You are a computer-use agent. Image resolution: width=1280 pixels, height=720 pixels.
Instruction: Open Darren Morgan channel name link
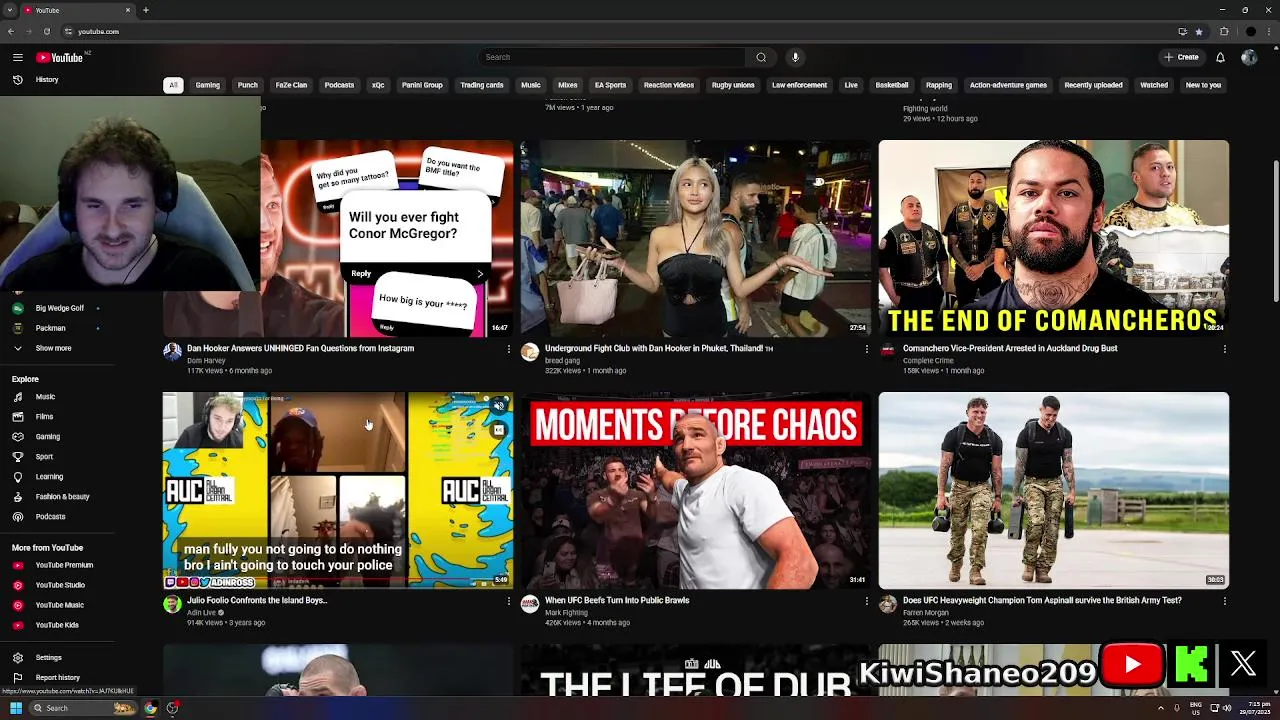(926, 612)
